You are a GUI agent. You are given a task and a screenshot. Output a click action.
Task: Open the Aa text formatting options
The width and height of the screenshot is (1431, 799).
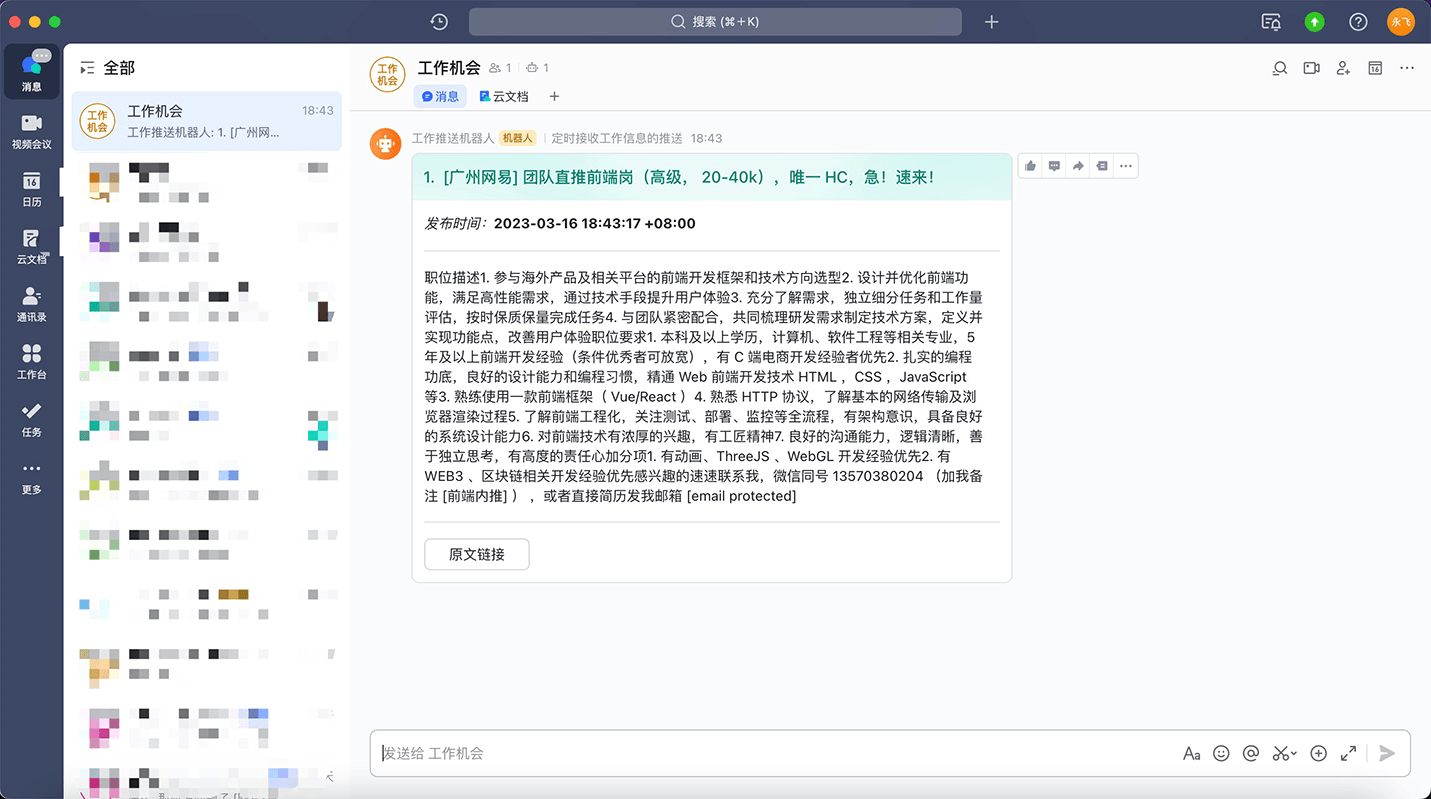click(x=1191, y=754)
